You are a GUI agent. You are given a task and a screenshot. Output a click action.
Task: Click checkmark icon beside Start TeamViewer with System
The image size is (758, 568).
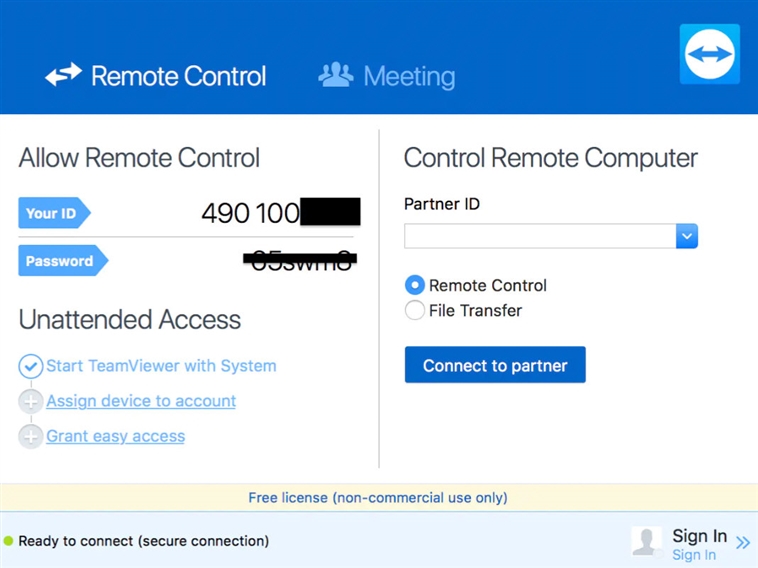coord(31,366)
